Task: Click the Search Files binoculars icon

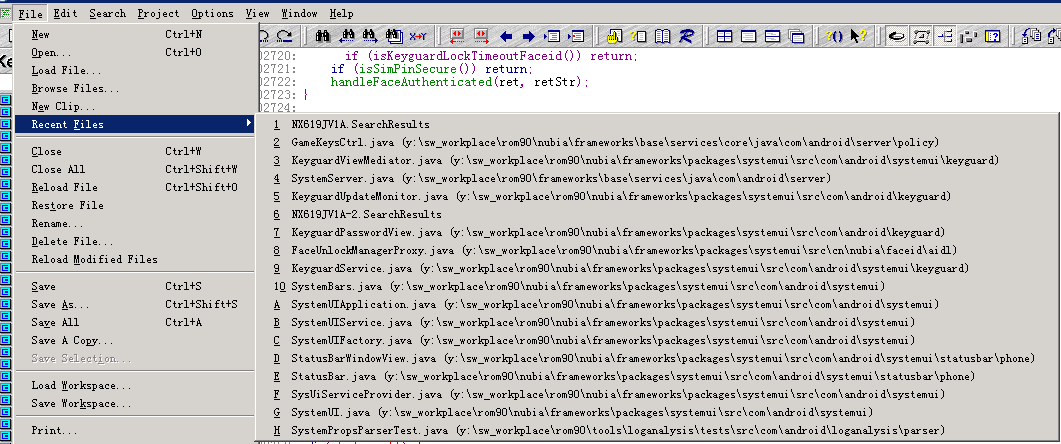Action: pyautogui.click(x=394, y=36)
